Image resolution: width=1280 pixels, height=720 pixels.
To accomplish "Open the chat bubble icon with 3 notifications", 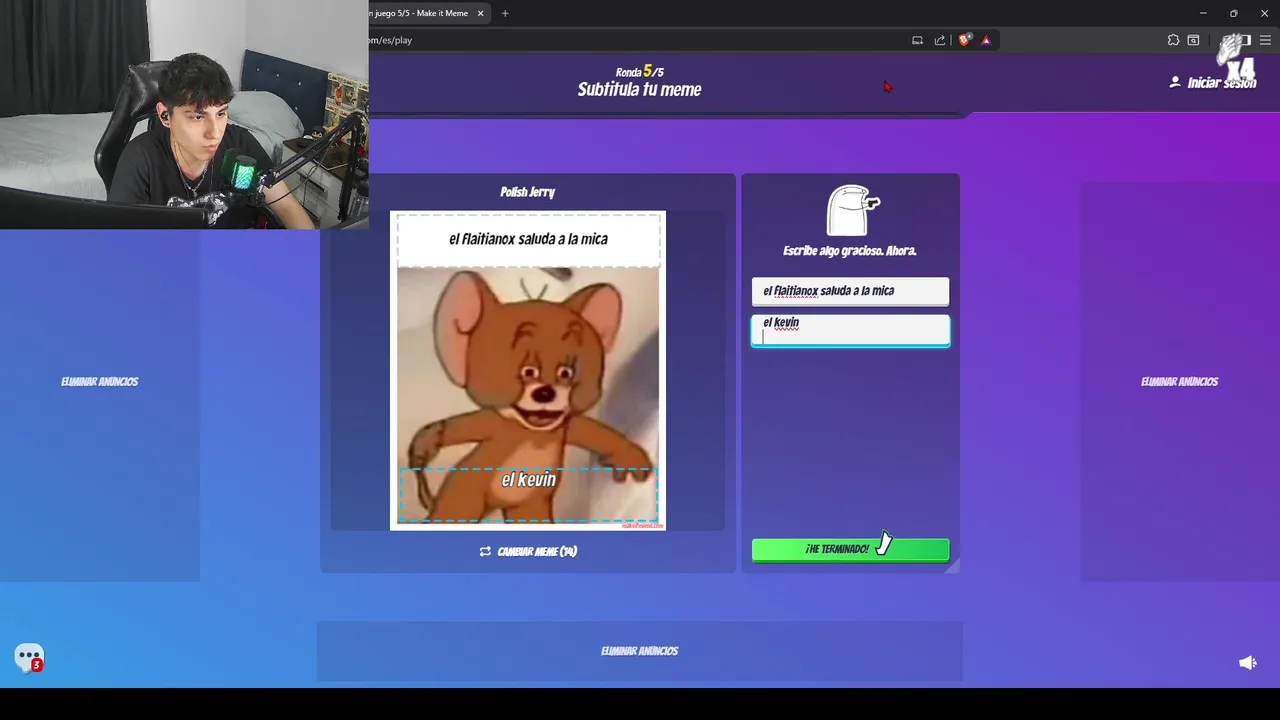I will pyautogui.click(x=29, y=657).
